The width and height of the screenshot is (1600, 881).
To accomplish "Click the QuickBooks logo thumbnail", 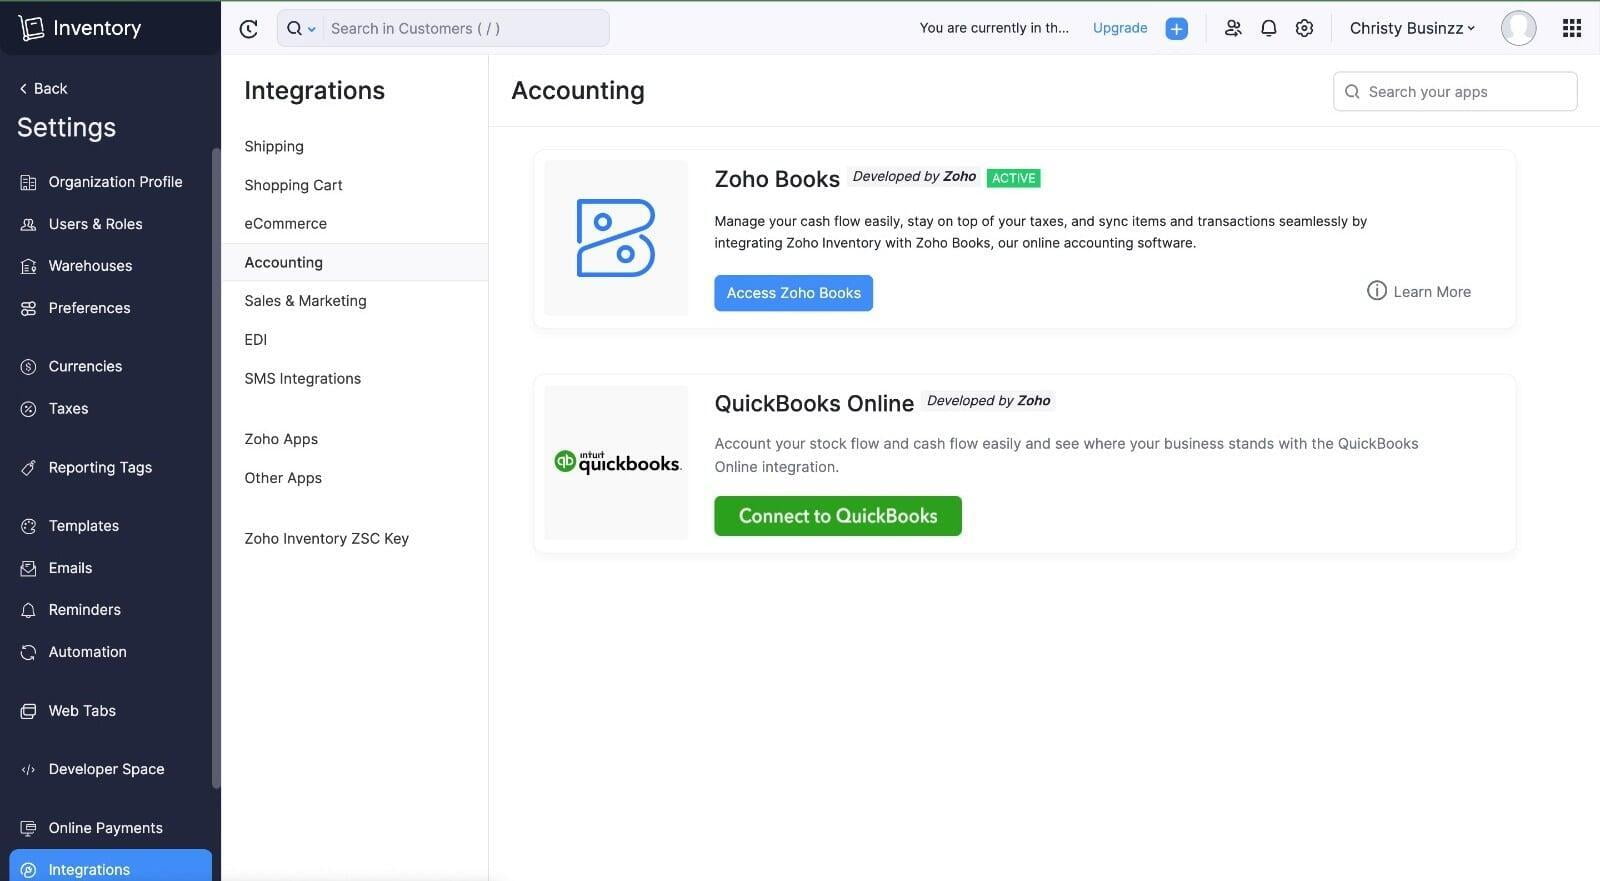I will 616,462.
